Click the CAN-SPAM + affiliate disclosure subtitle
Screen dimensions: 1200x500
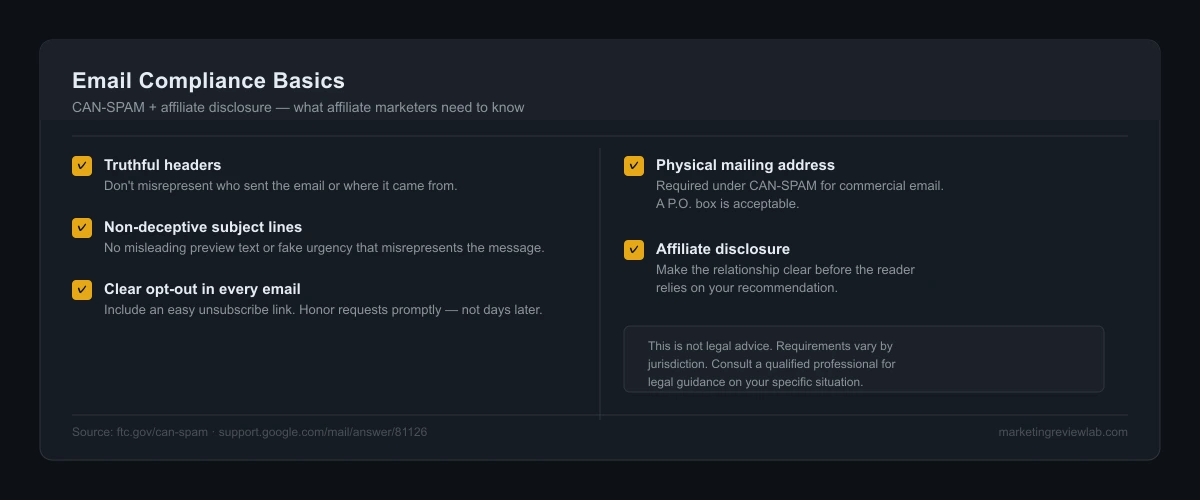coord(298,107)
